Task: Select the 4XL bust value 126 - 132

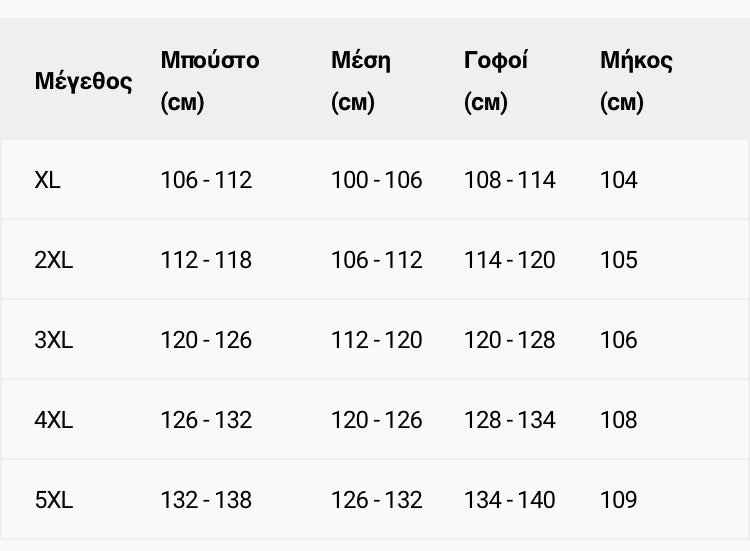Action: click(206, 420)
